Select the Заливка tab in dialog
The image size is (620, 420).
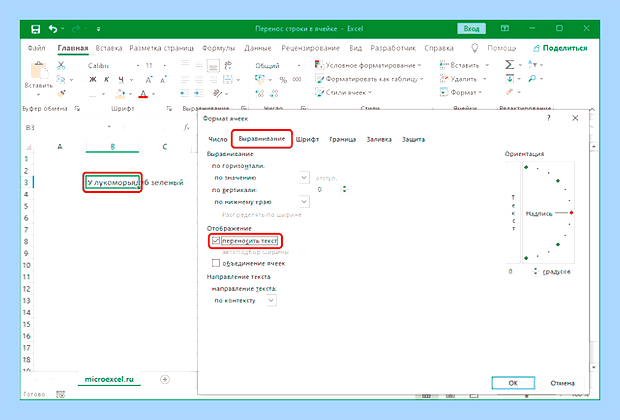pyautogui.click(x=379, y=139)
